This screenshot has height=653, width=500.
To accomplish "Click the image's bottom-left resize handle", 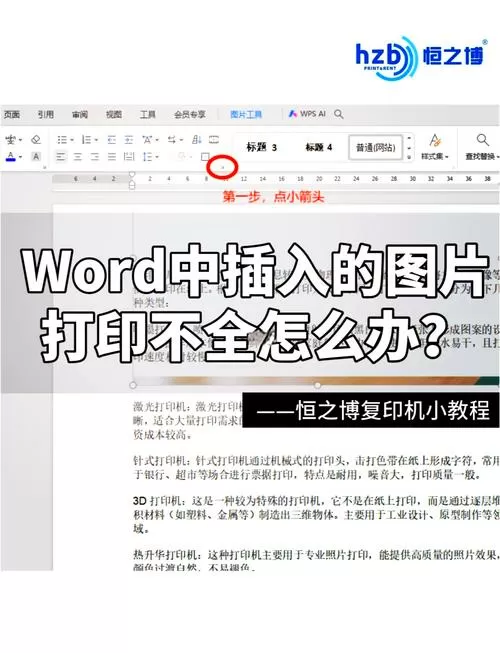I will pos(133,385).
